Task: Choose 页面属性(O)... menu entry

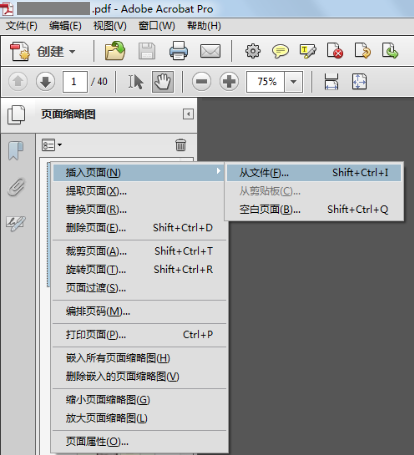Action: [x=139, y=442]
